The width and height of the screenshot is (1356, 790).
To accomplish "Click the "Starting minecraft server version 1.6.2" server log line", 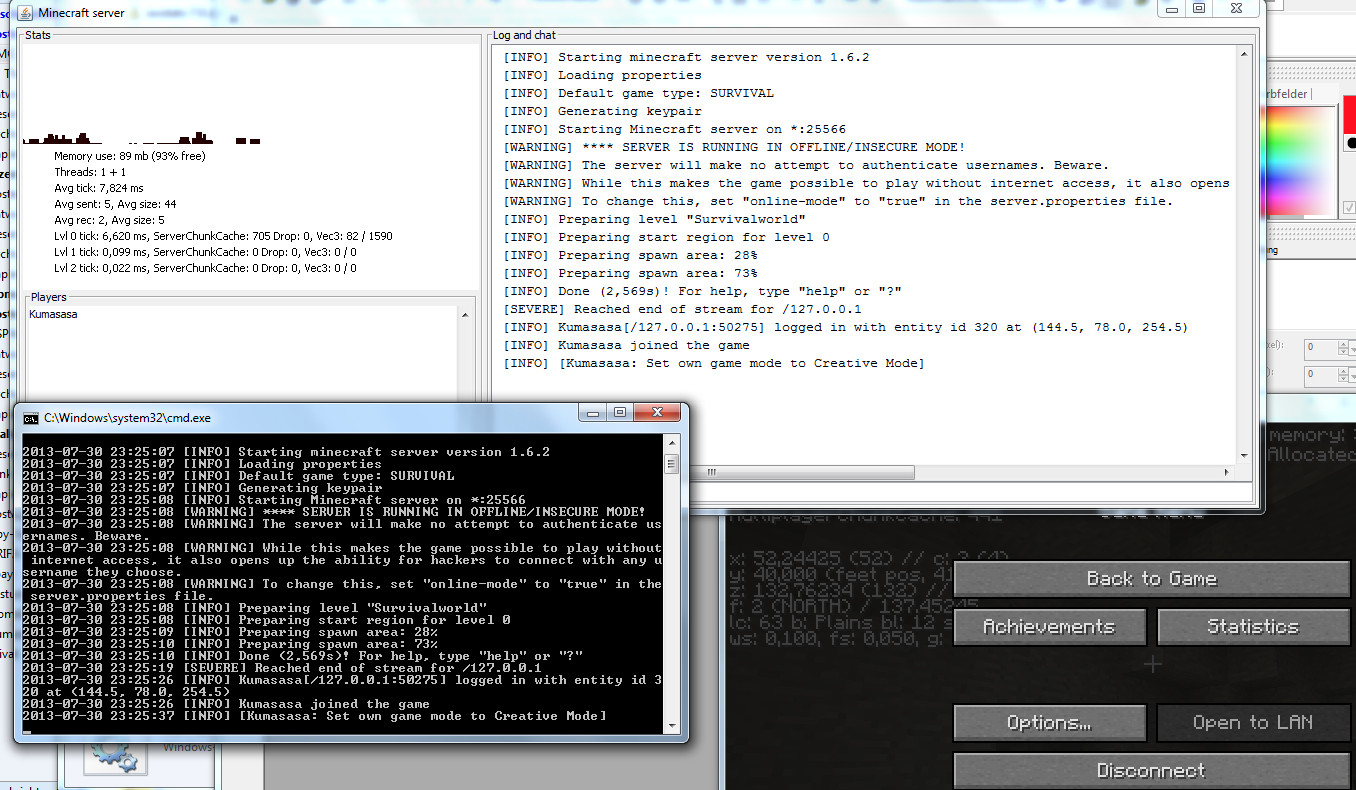I will click(686, 57).
